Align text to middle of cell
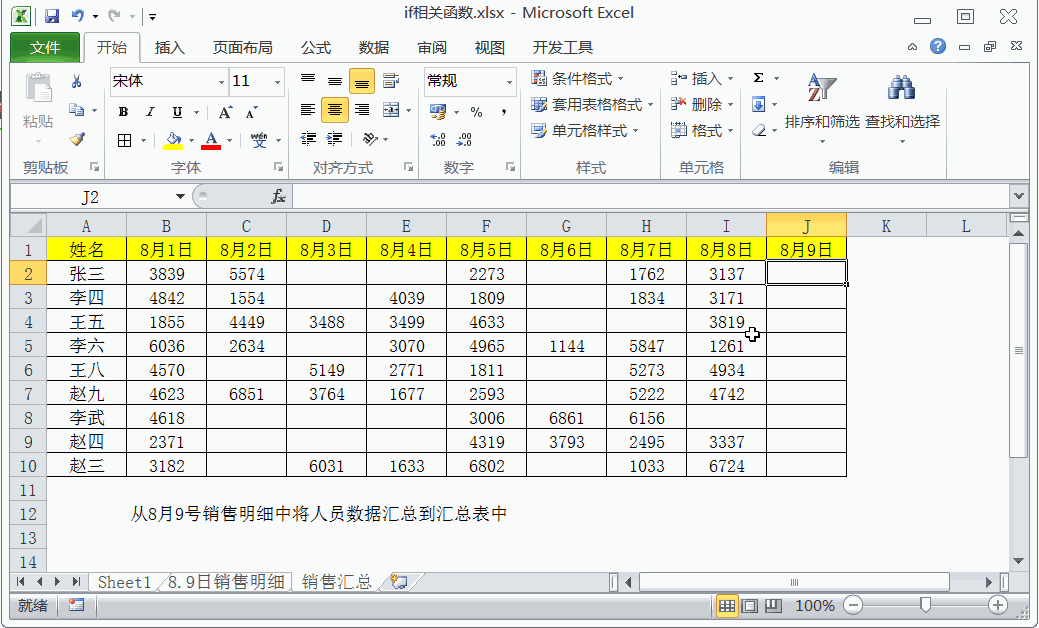The image size is (1039, 628). point(335,81)
